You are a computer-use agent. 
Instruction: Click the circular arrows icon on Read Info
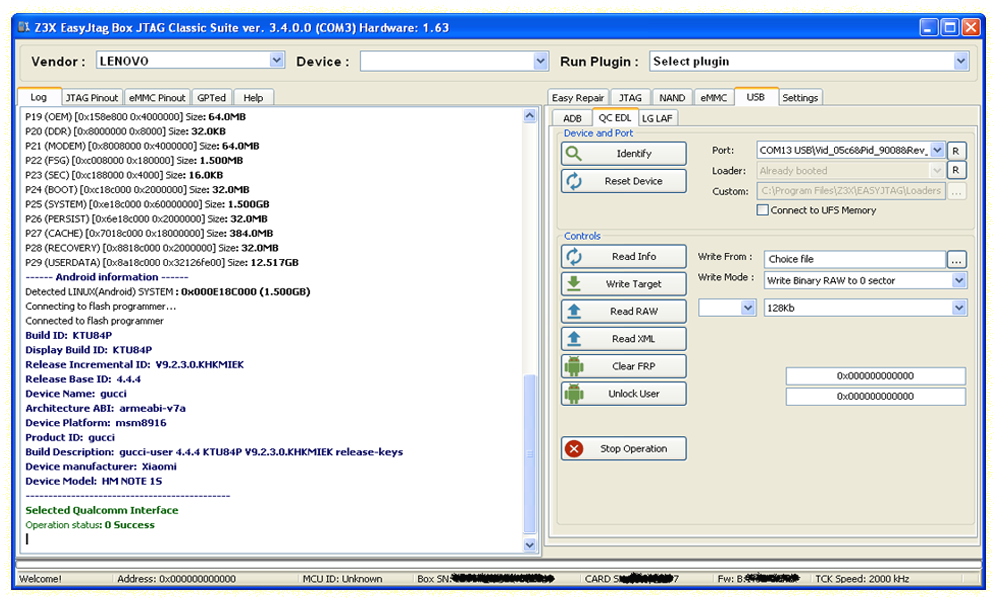[x=574, y=256]
